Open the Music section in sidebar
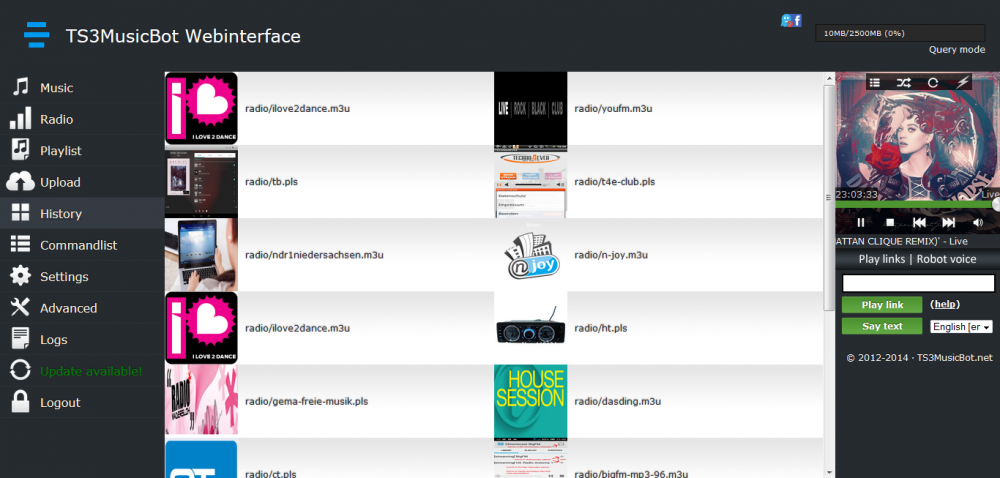Image resolution: width=1000 pixels, height=478 pixels. click(82, 88)
